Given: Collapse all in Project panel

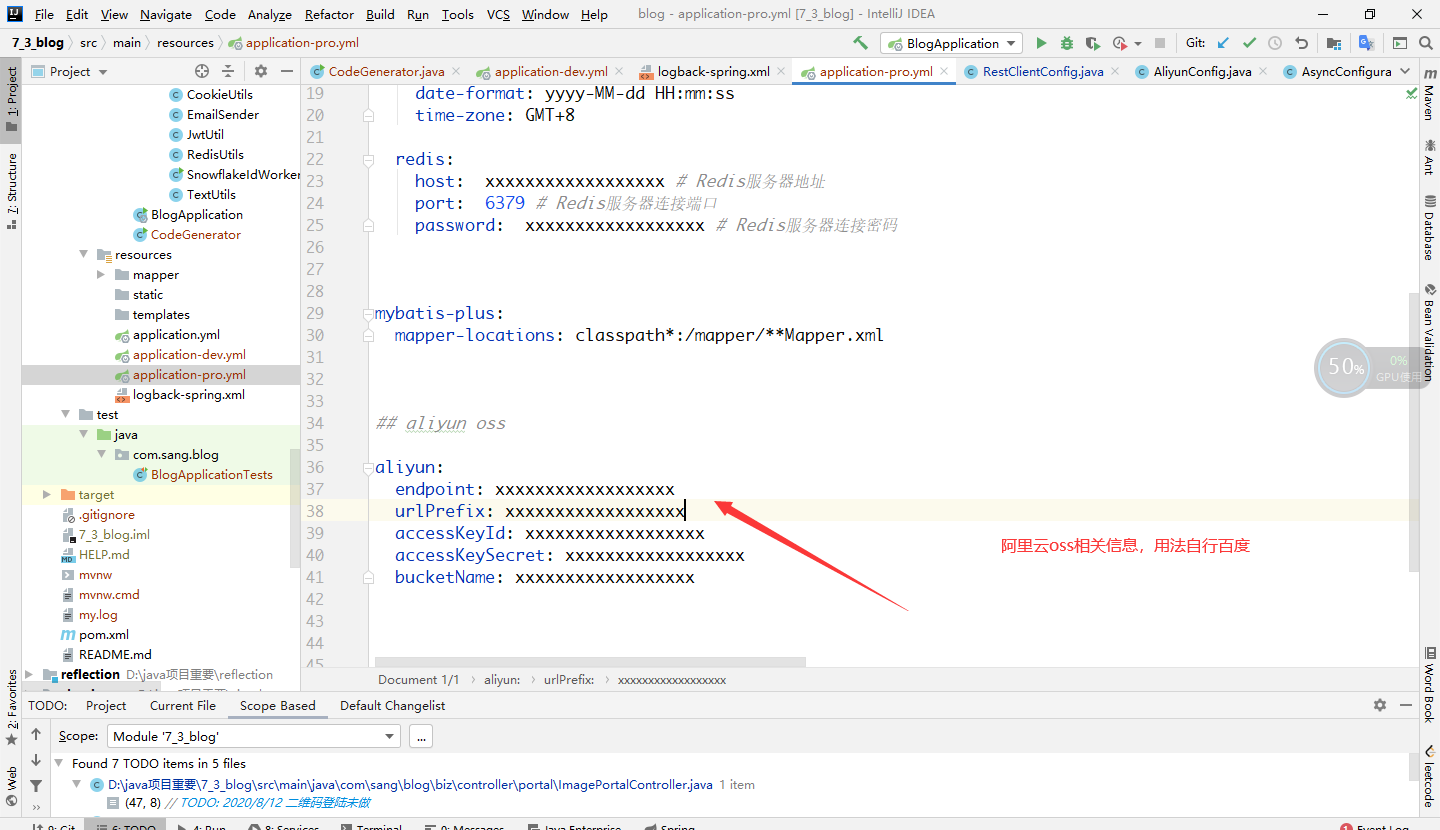Looking at the screenshot, I should (228, 71).
